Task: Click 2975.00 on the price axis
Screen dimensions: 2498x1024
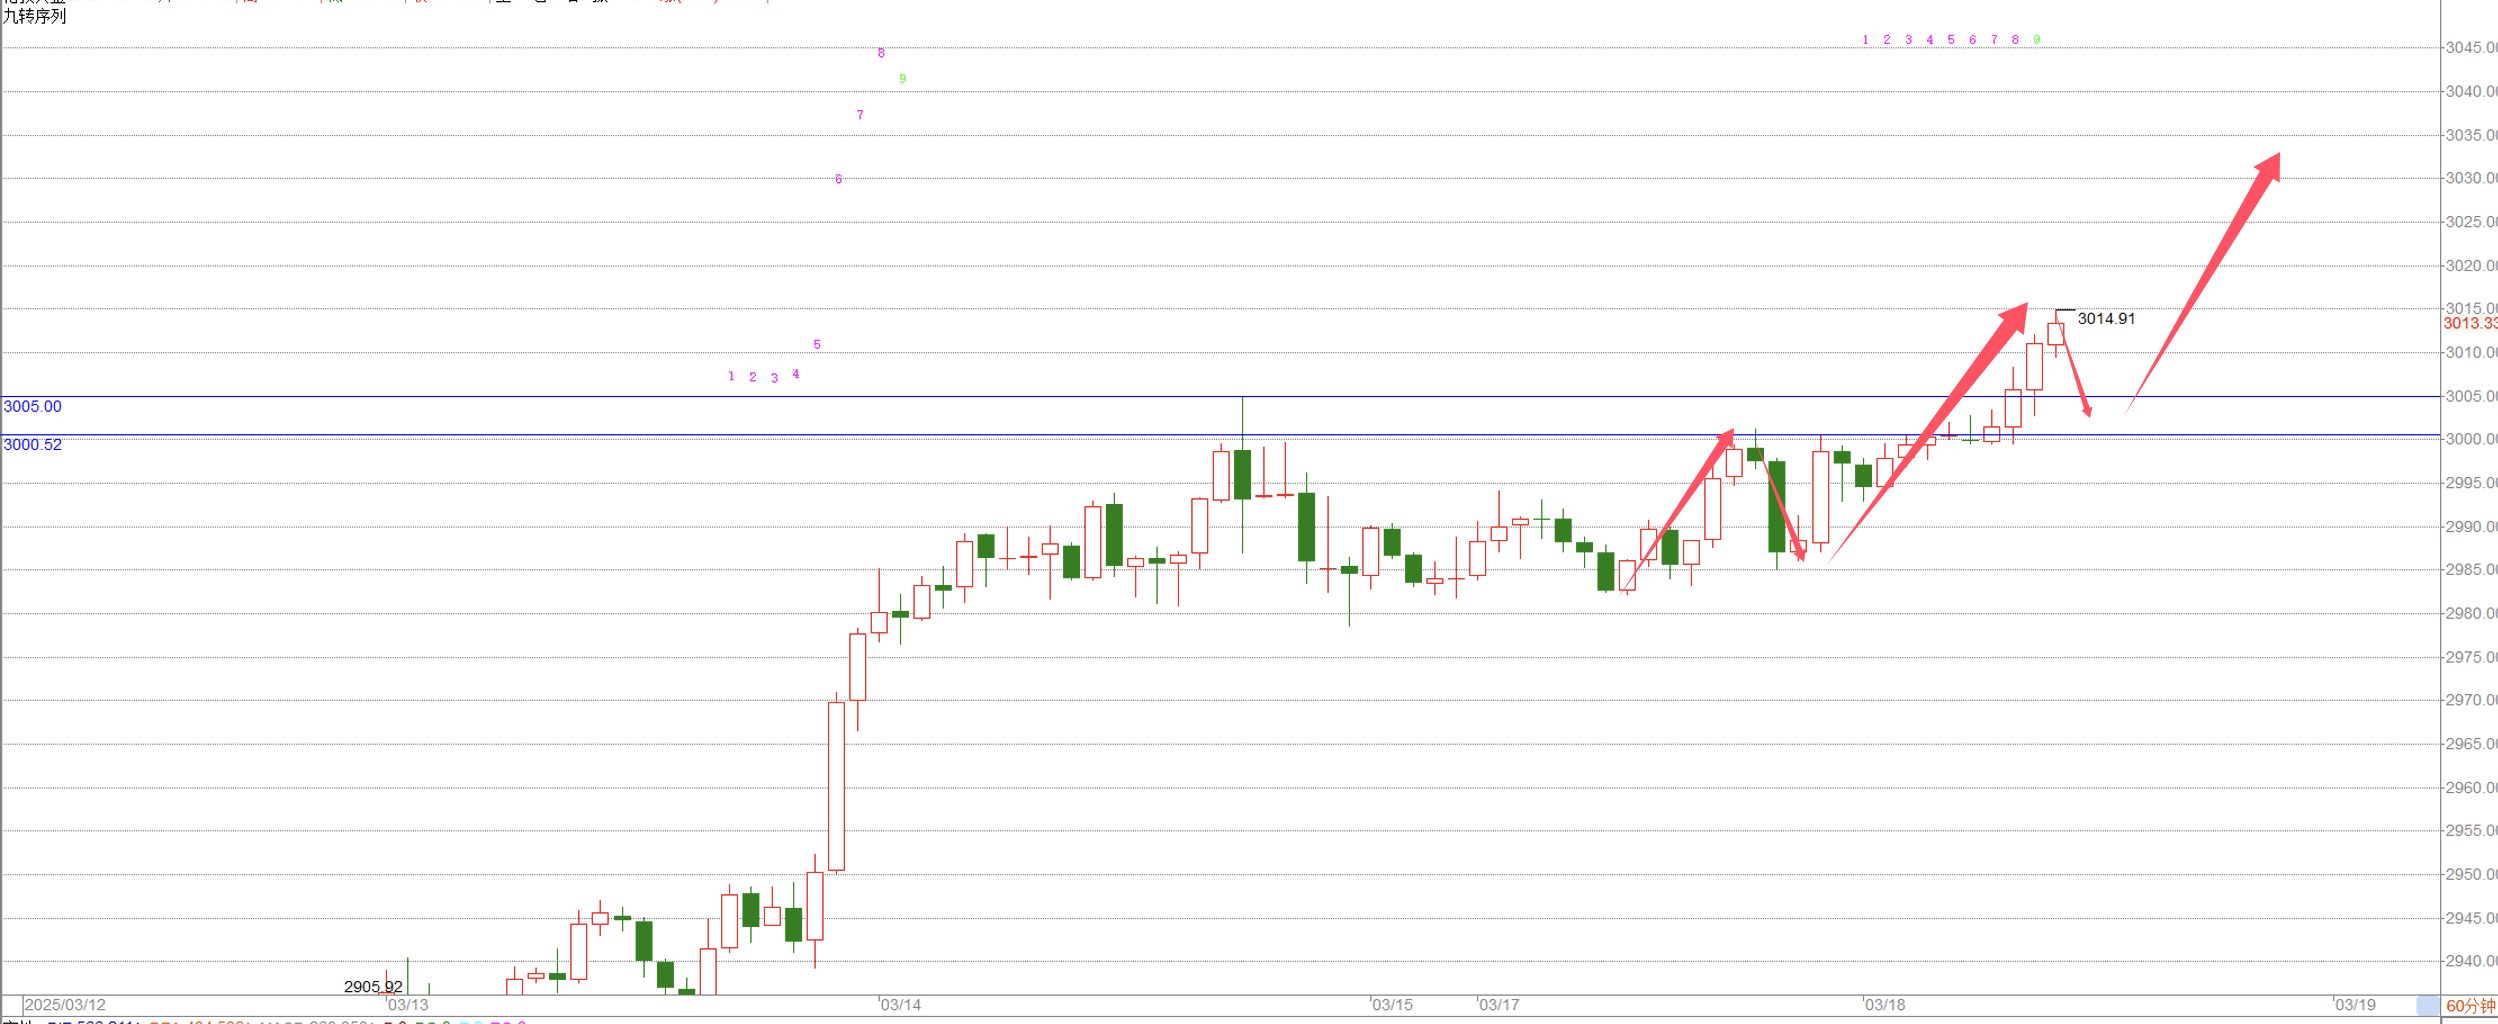Action: click(2471, 657)
